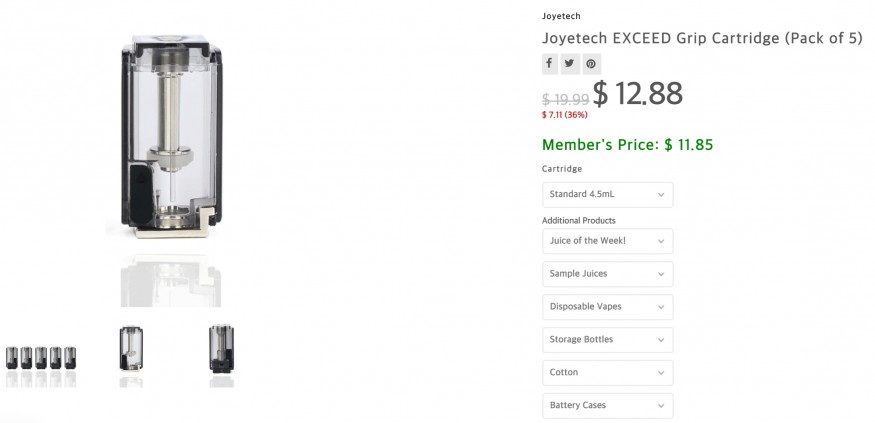Expand the Disposable Vapes dropdown

607,307
